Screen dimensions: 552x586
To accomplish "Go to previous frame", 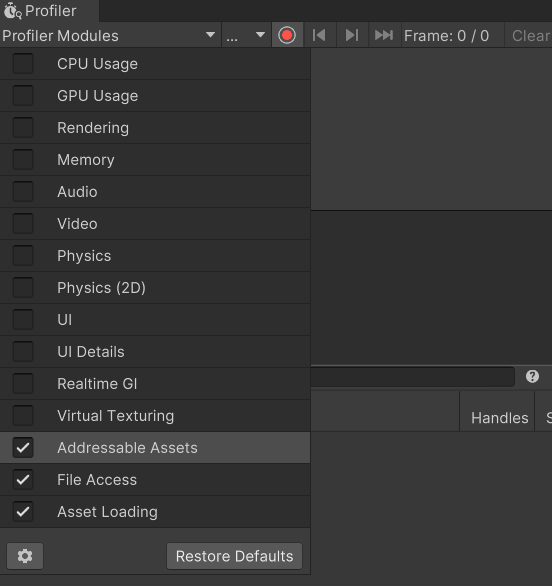I will coord(320,36).
